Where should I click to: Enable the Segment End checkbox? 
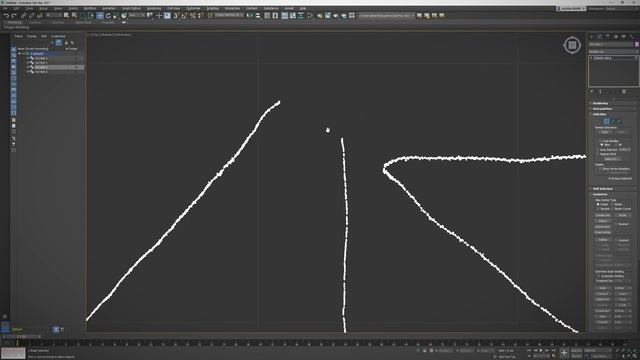pyautogui.click(x=597, y=154)
